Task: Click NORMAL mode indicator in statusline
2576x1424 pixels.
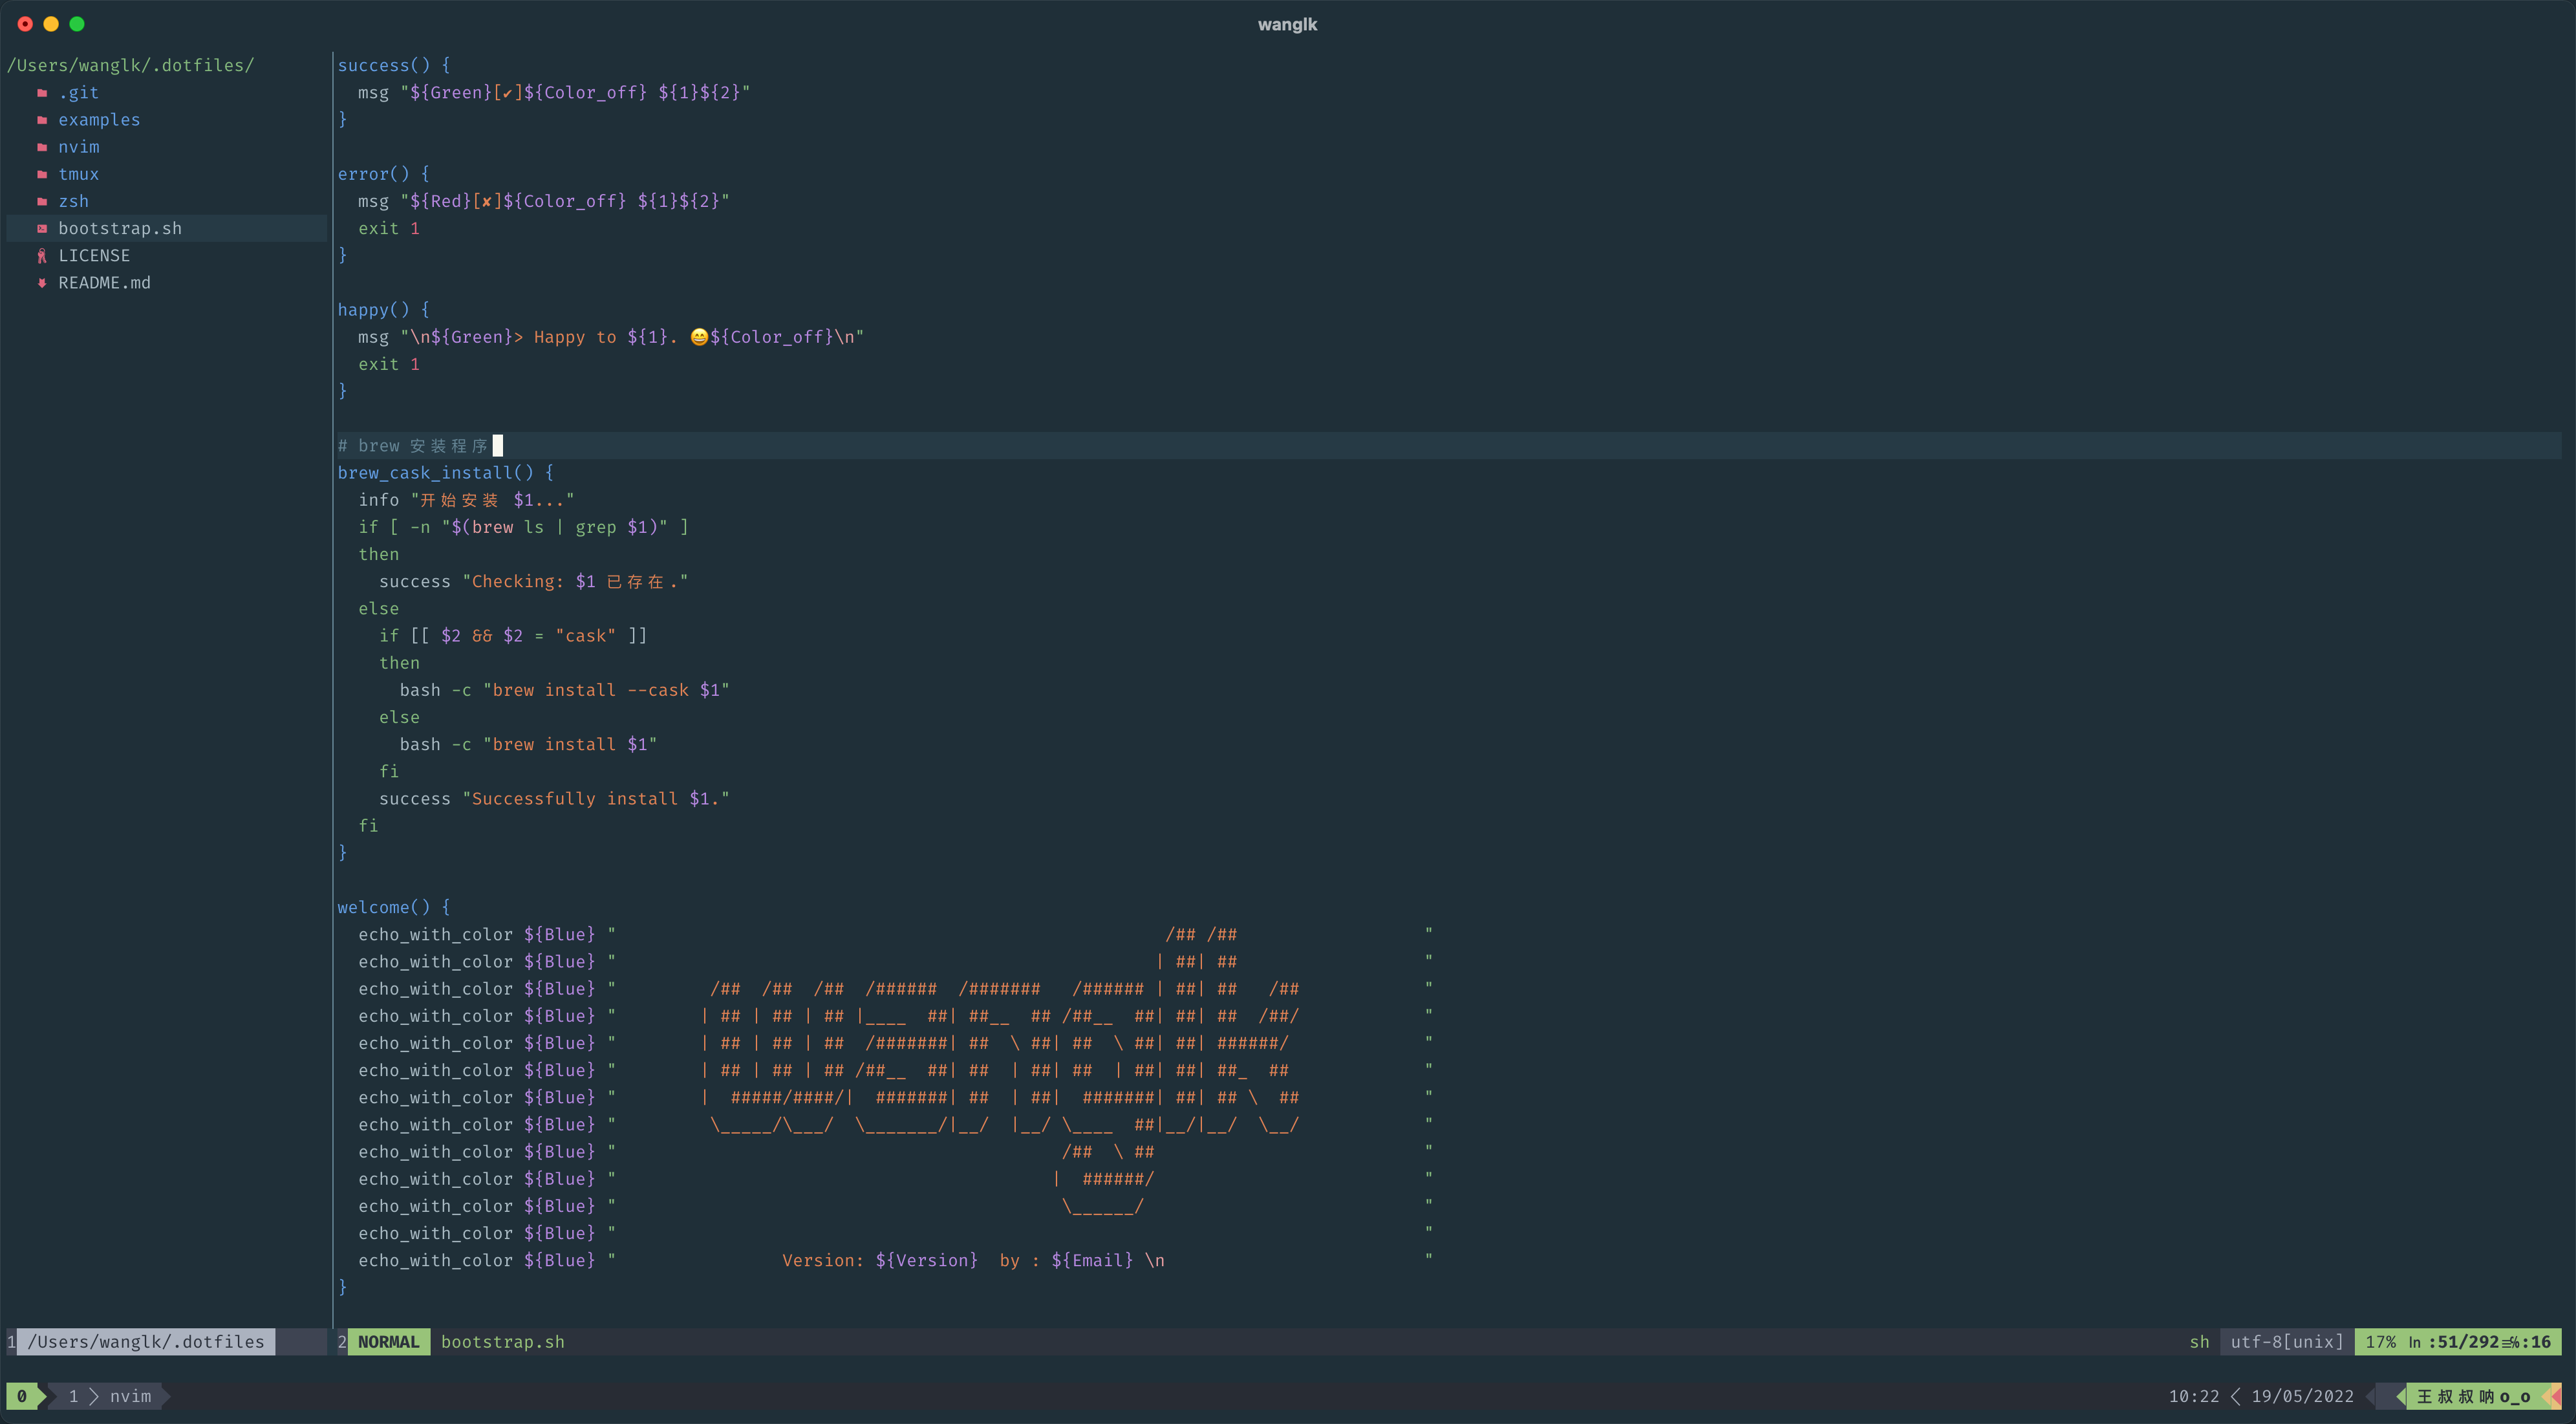Action: click(388, 1342)
